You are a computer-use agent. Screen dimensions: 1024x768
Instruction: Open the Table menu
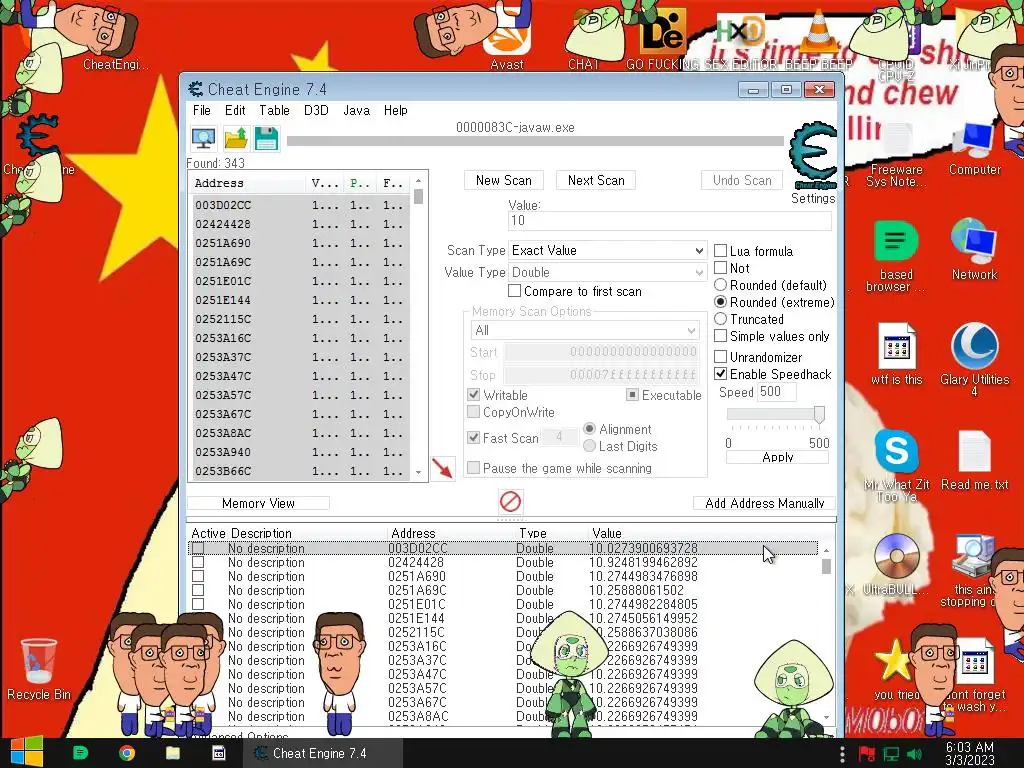(x=274, y=110)
